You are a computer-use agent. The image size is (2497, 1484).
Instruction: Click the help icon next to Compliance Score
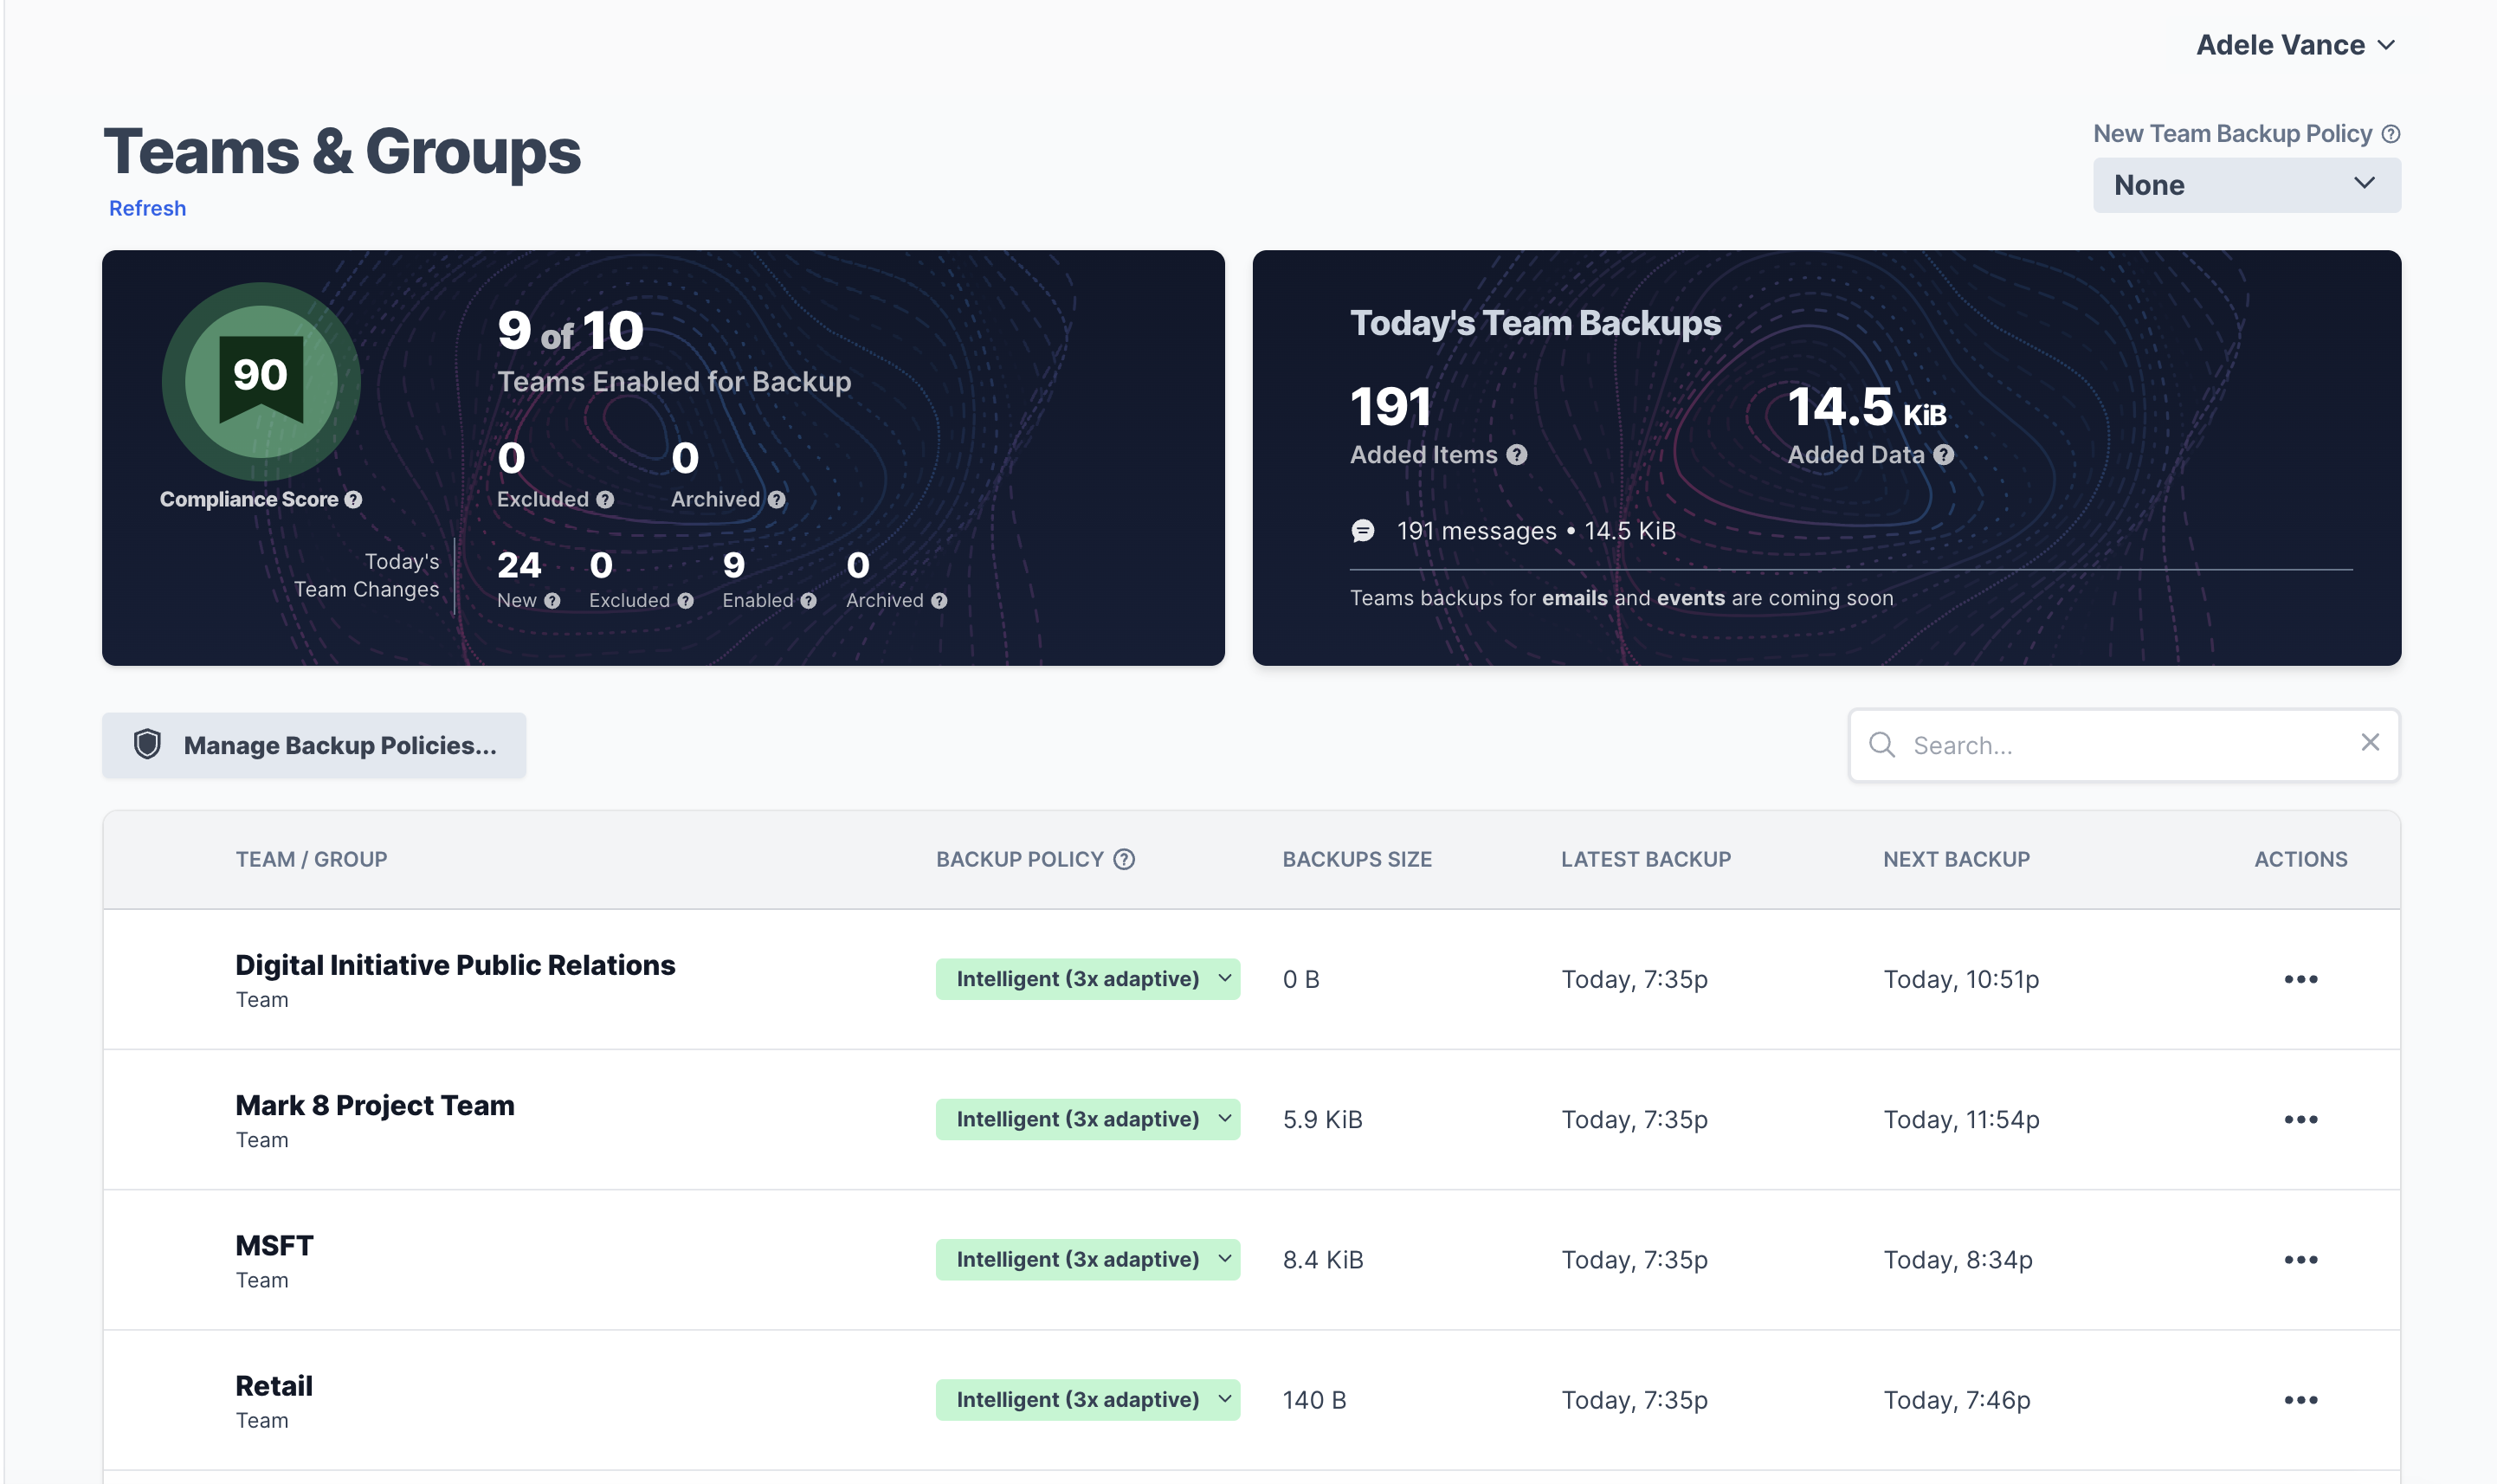pos(353,498)
